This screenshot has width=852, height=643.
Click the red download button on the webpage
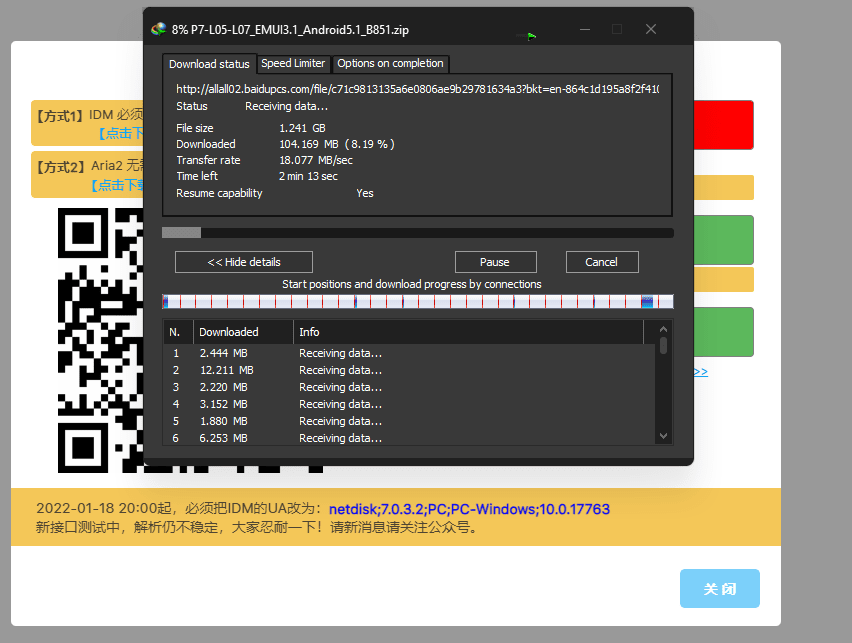tap(722, 124)
